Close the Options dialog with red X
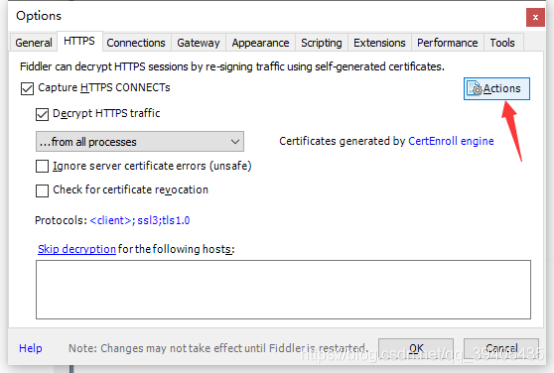The width and height of the screenshot is (554, 373). [535, 17]
